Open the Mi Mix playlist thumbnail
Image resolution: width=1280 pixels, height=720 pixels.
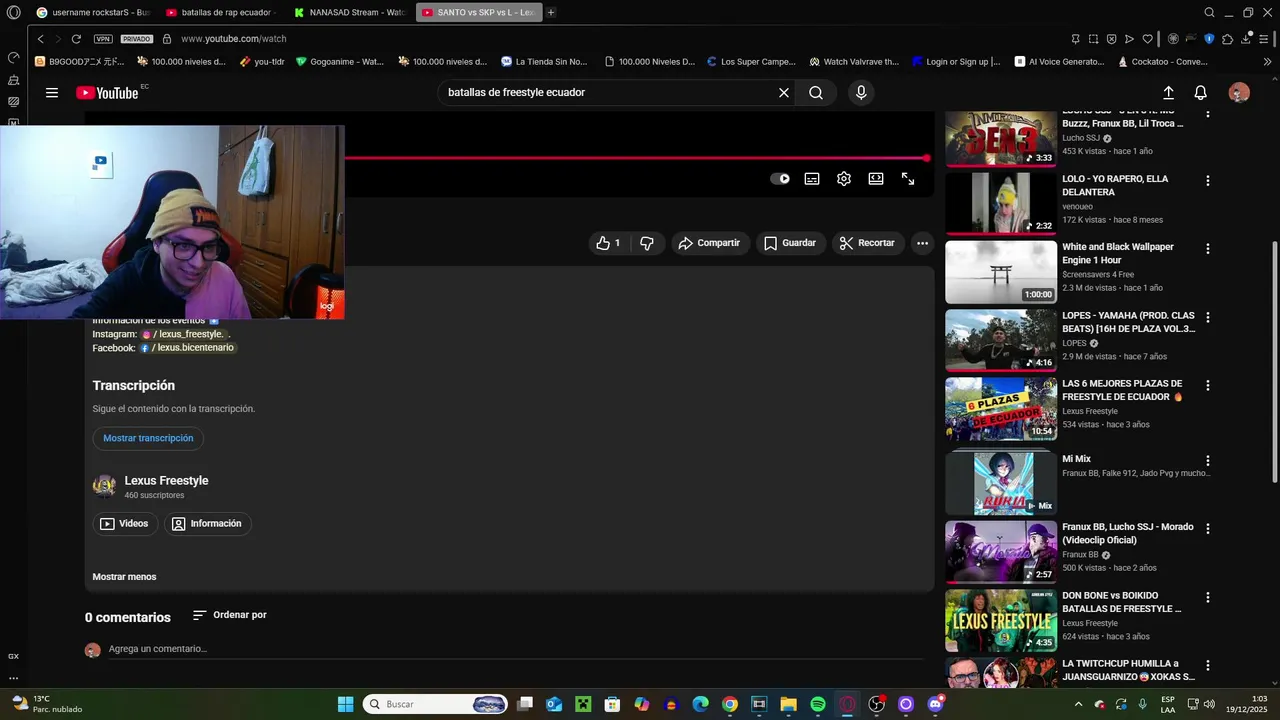point(1001,483)
